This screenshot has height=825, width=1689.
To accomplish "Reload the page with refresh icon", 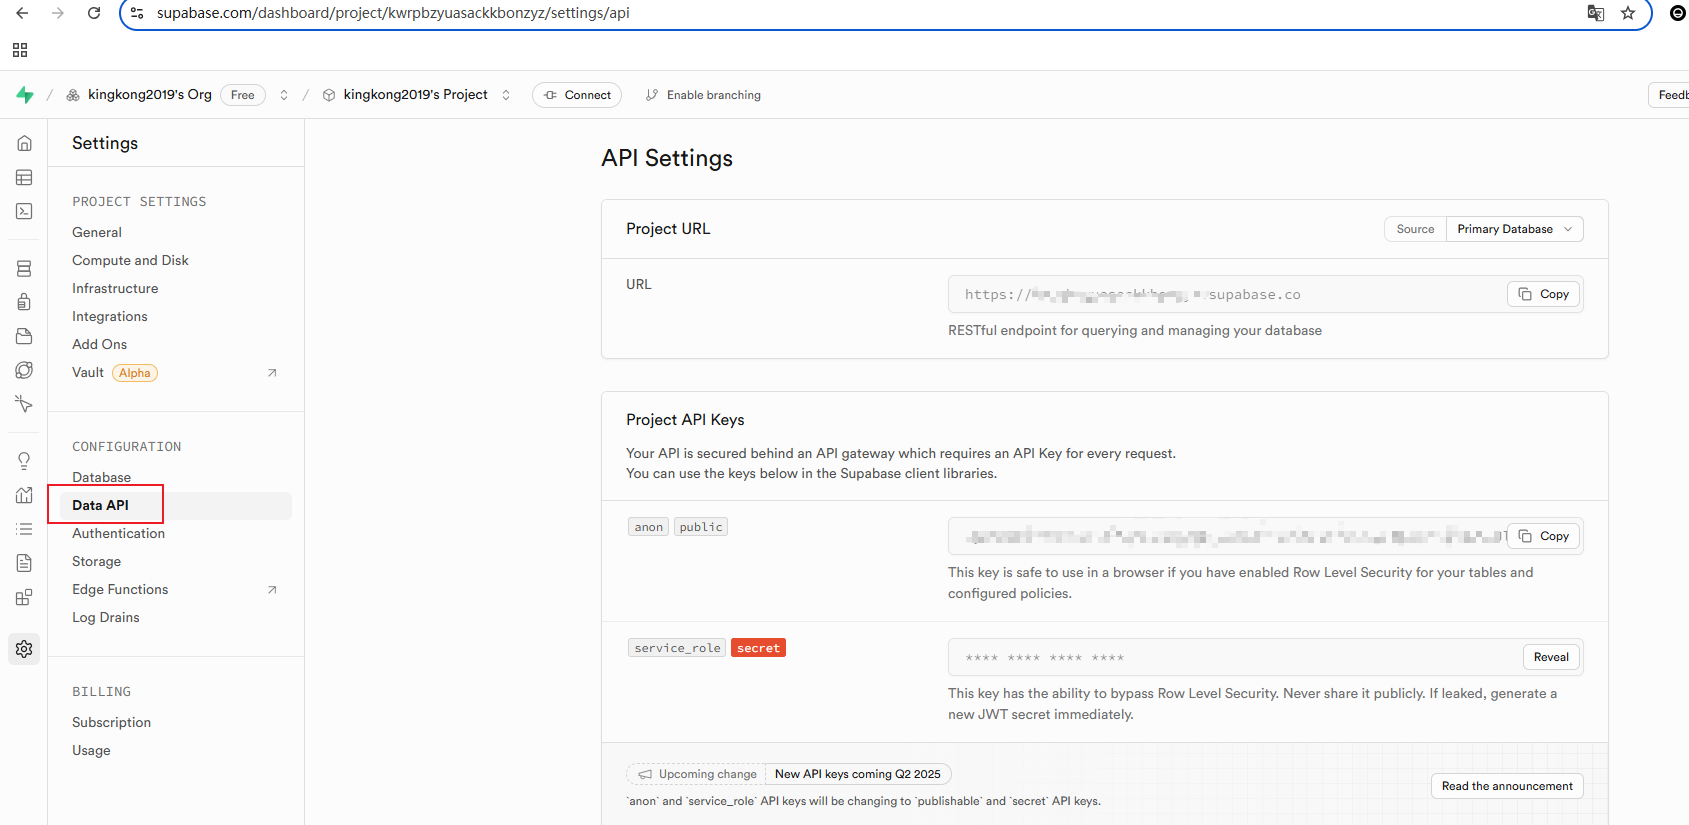I will [94, 13].
